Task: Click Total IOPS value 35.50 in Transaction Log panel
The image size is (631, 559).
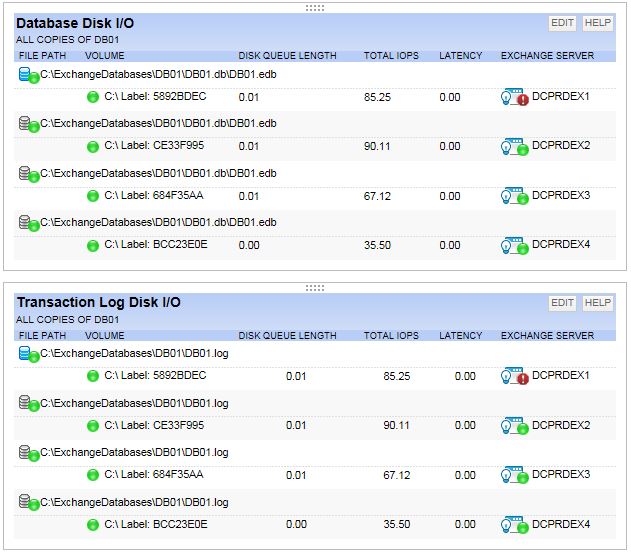Action: coord(396,524)
